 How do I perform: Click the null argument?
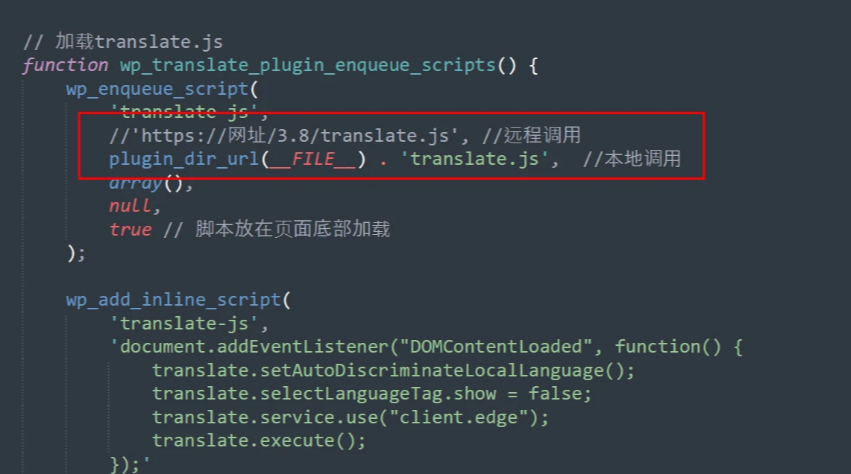(130, 206)
